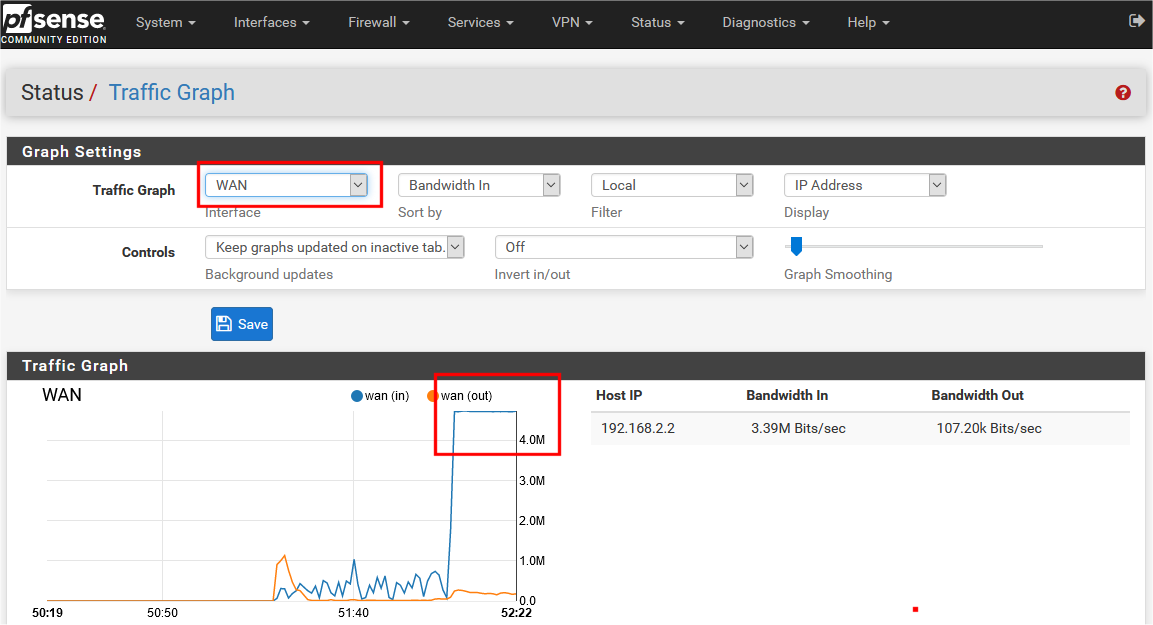Open the Firewall menu
1153x625 pixels.
(379, 23)
